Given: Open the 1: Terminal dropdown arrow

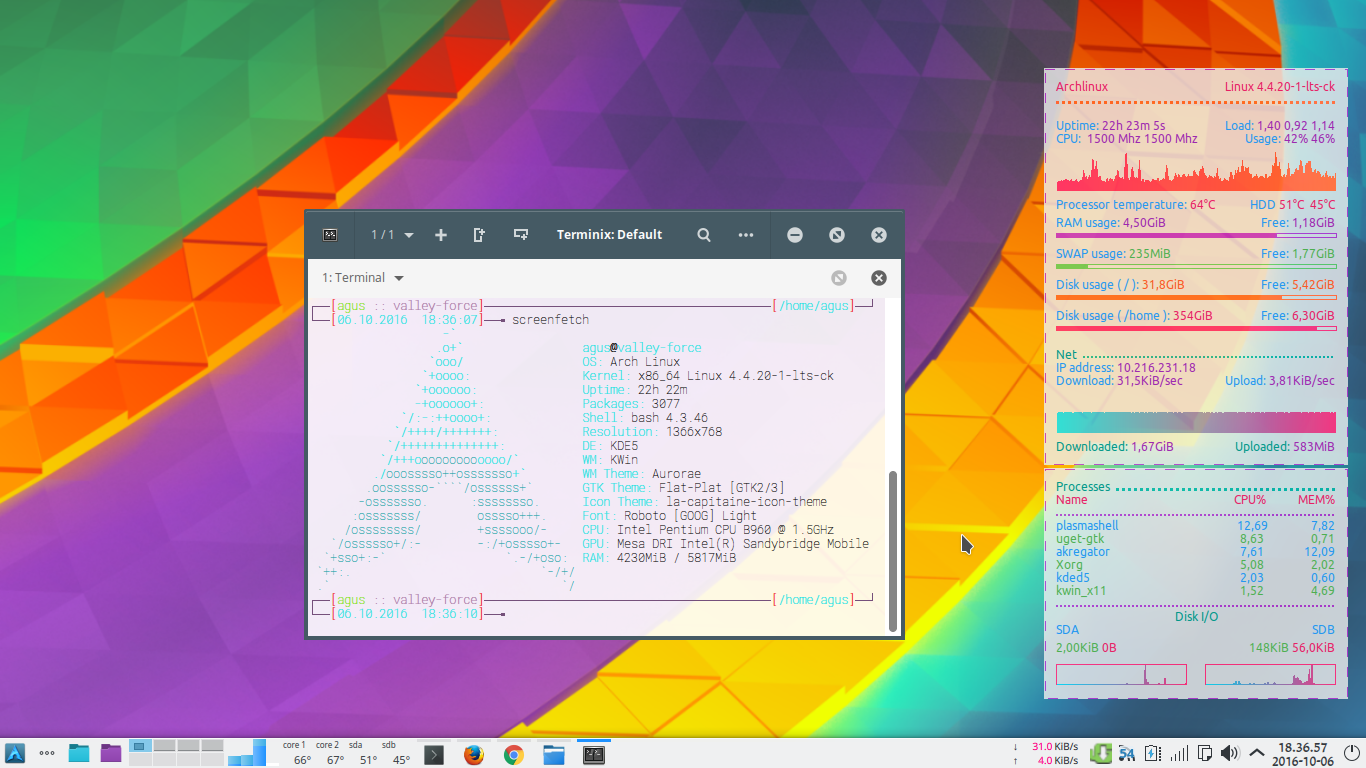Looking at the screenshot, I should (x=399, y=278).
